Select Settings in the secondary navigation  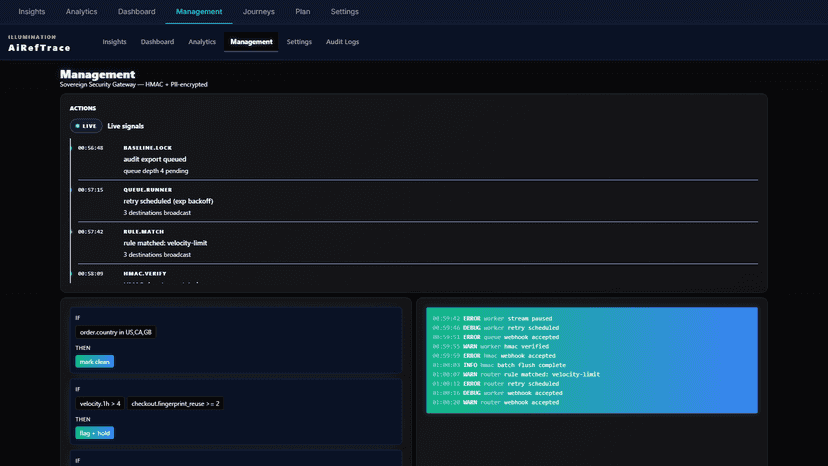click(299, 42)
